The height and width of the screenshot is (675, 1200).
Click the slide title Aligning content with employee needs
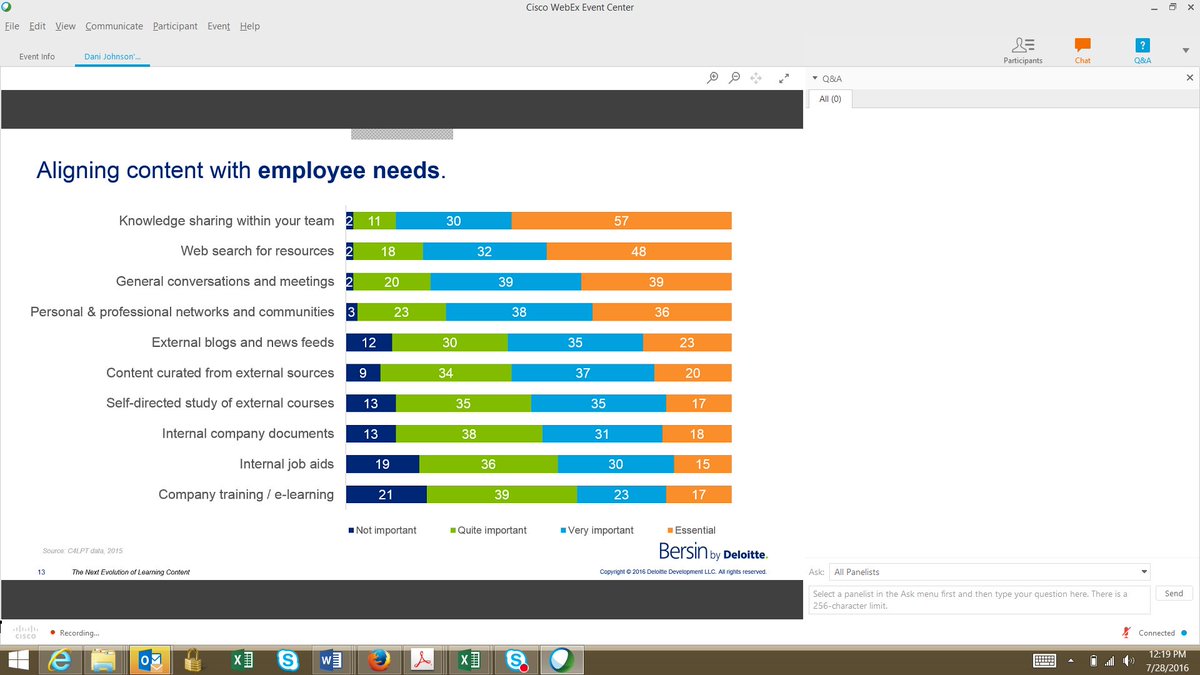(x=241, y=171)
